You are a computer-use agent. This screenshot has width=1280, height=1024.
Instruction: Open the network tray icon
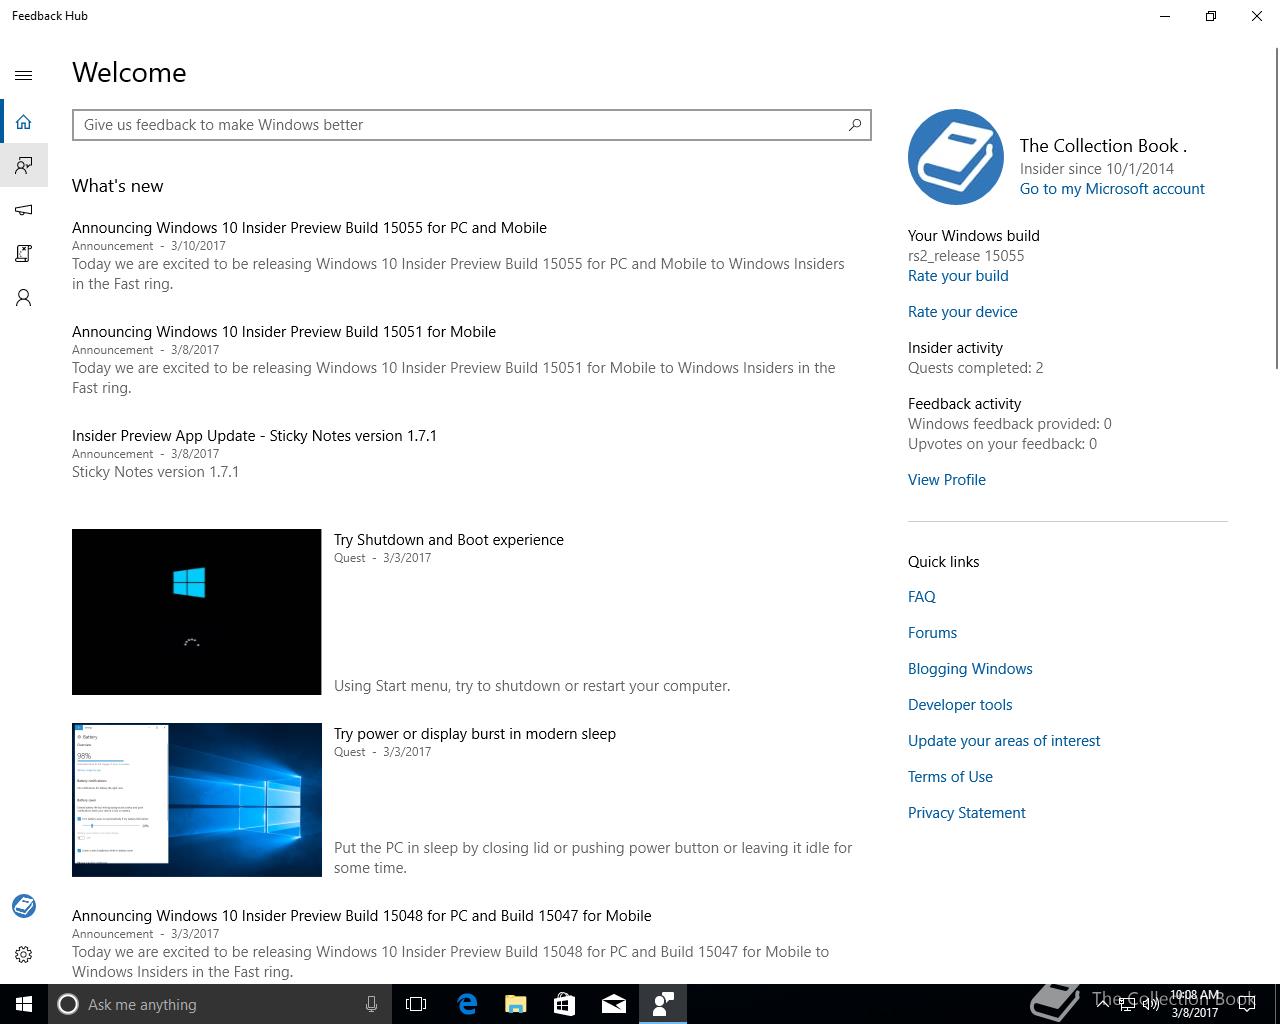(1126, 1004)
